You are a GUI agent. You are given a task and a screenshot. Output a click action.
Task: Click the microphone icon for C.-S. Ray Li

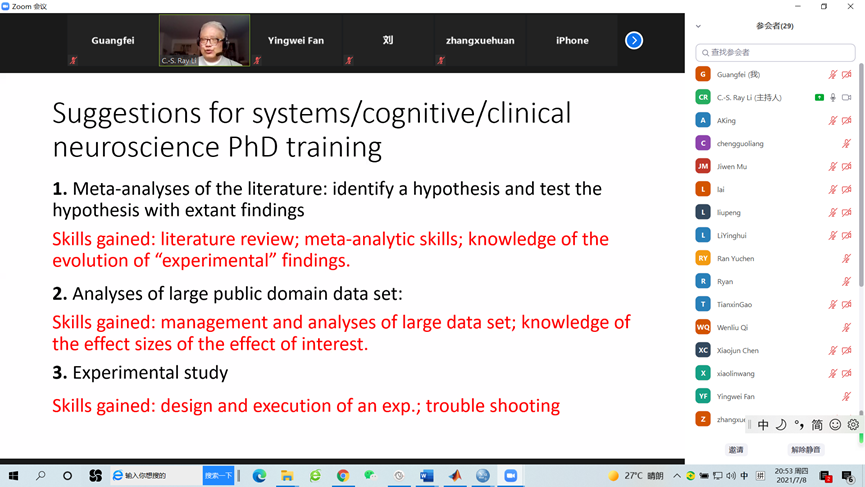pos(833,98)
